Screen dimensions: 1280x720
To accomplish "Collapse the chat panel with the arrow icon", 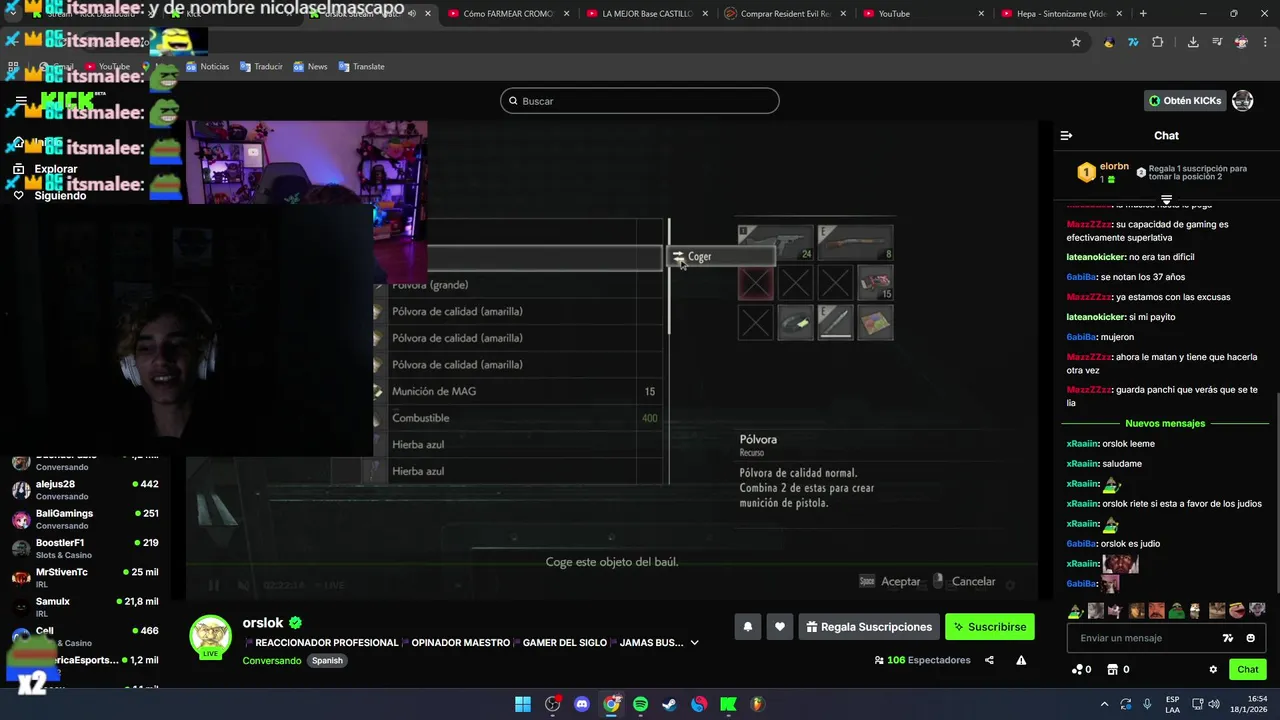I will pos(1066,136).
